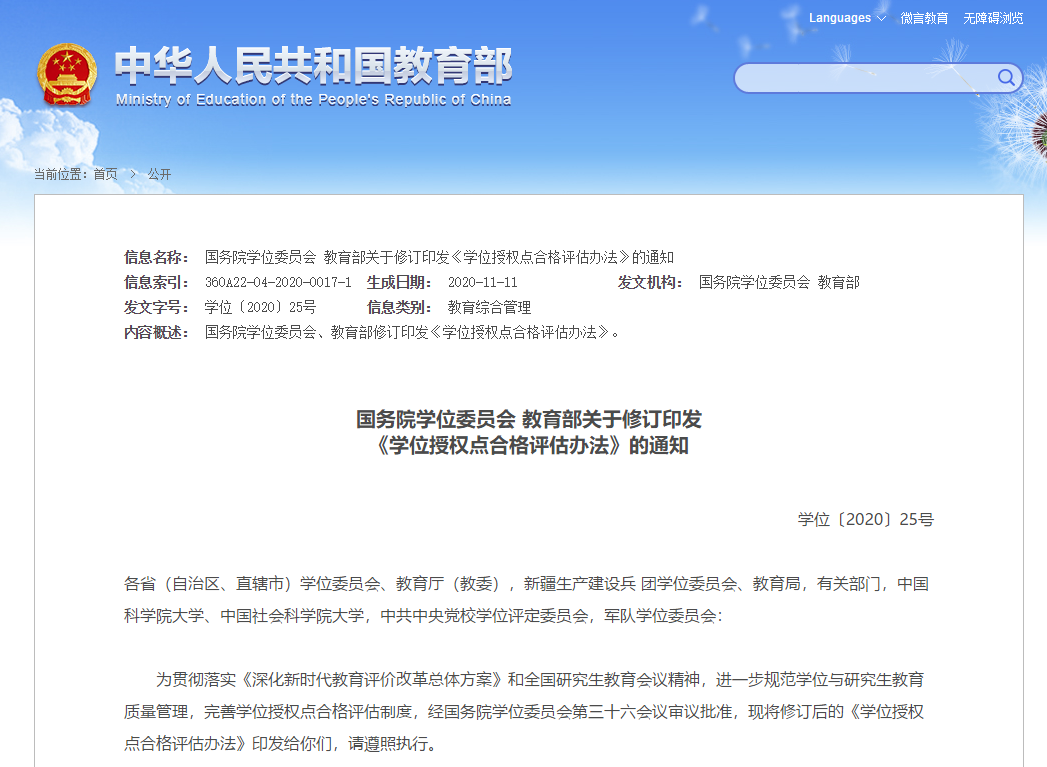Screen dimensions: 1047x767
Task: Click the index number 360A22-04-2020-0017-1
Action: pos(278,282)
